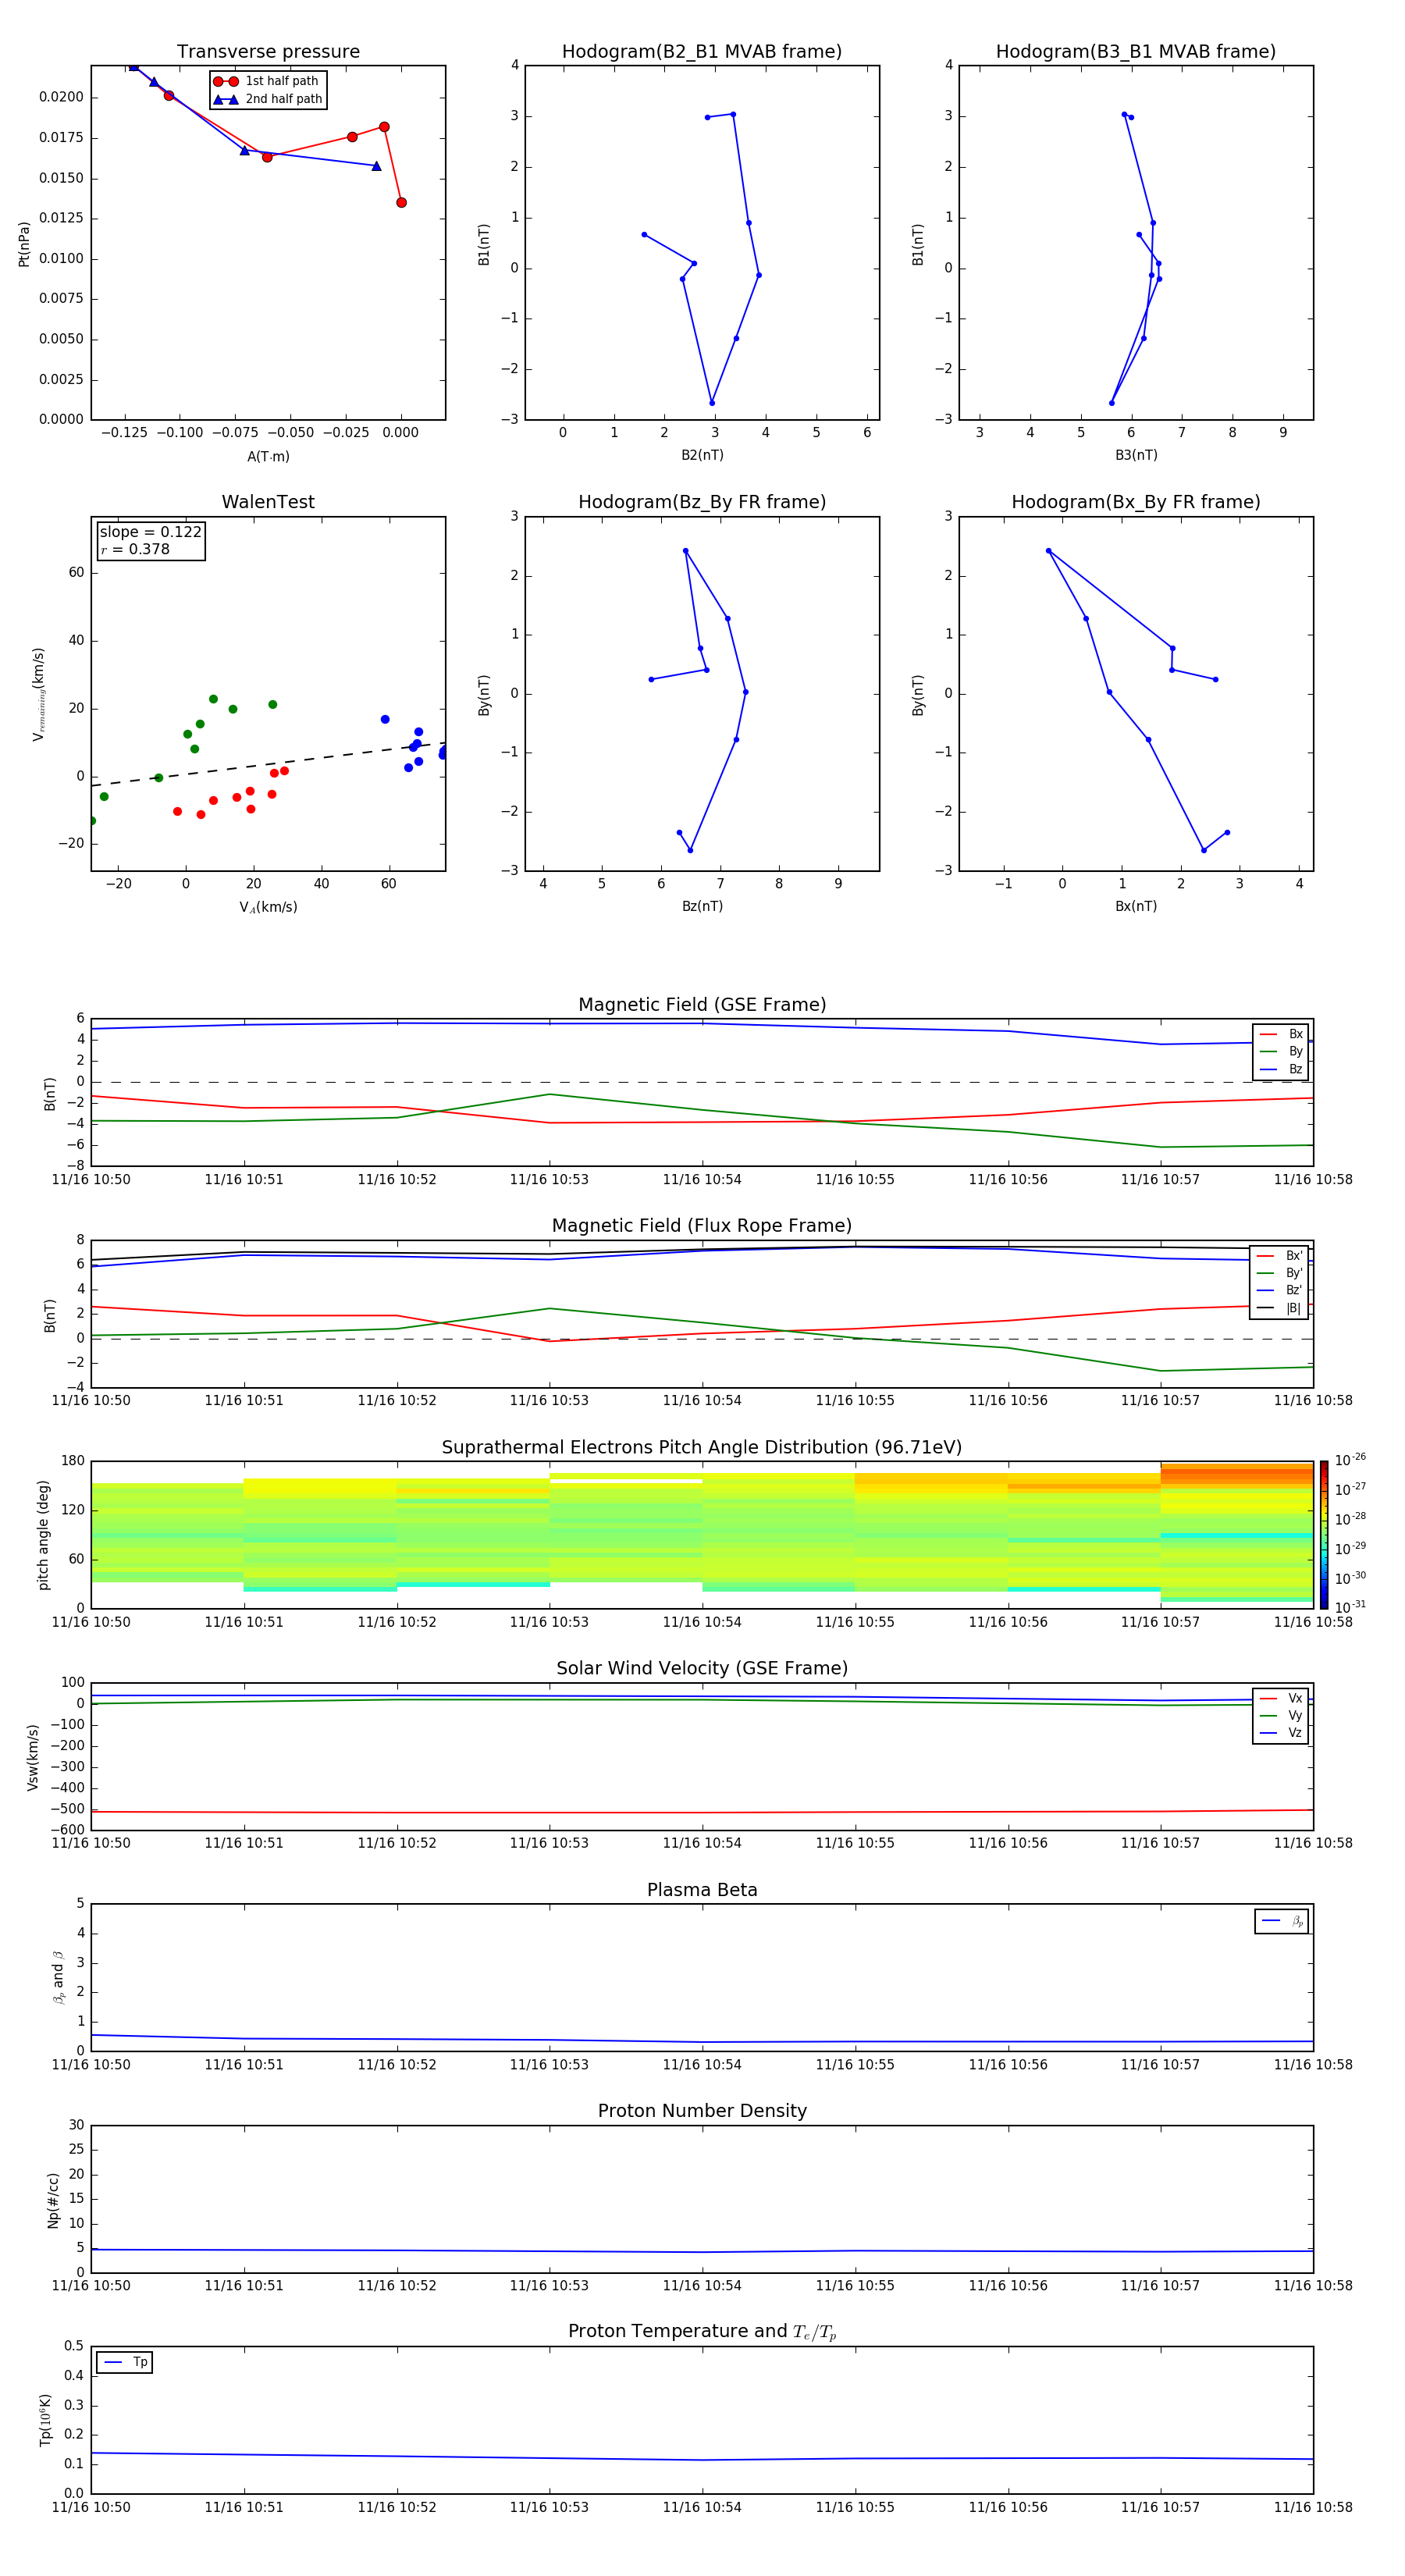Click the "Bz(nT)" x-axis label
Screen dimensions: 1405x2576
tap(702, 906)
